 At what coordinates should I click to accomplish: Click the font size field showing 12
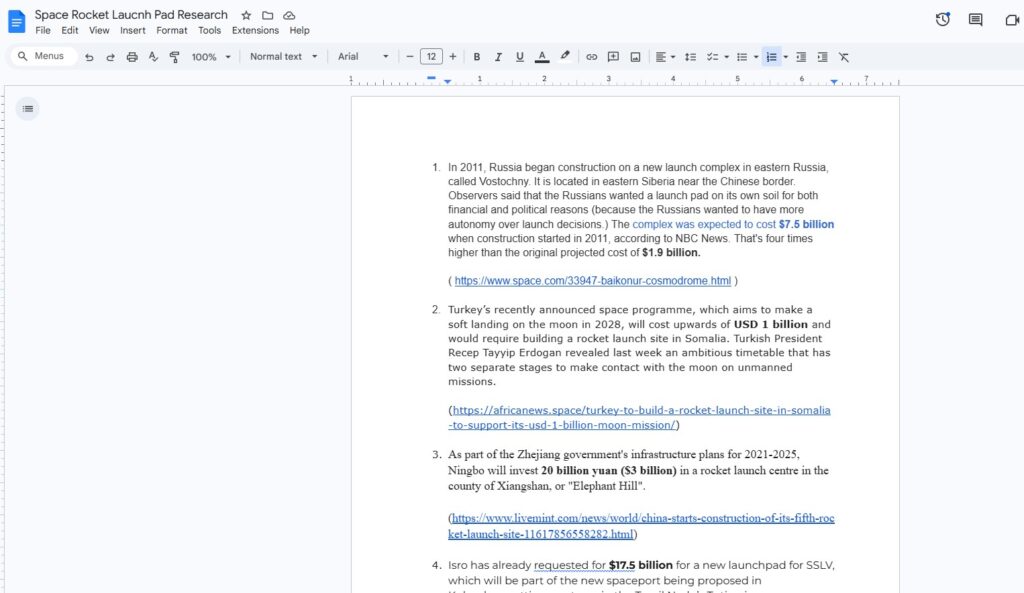point(431,57)
